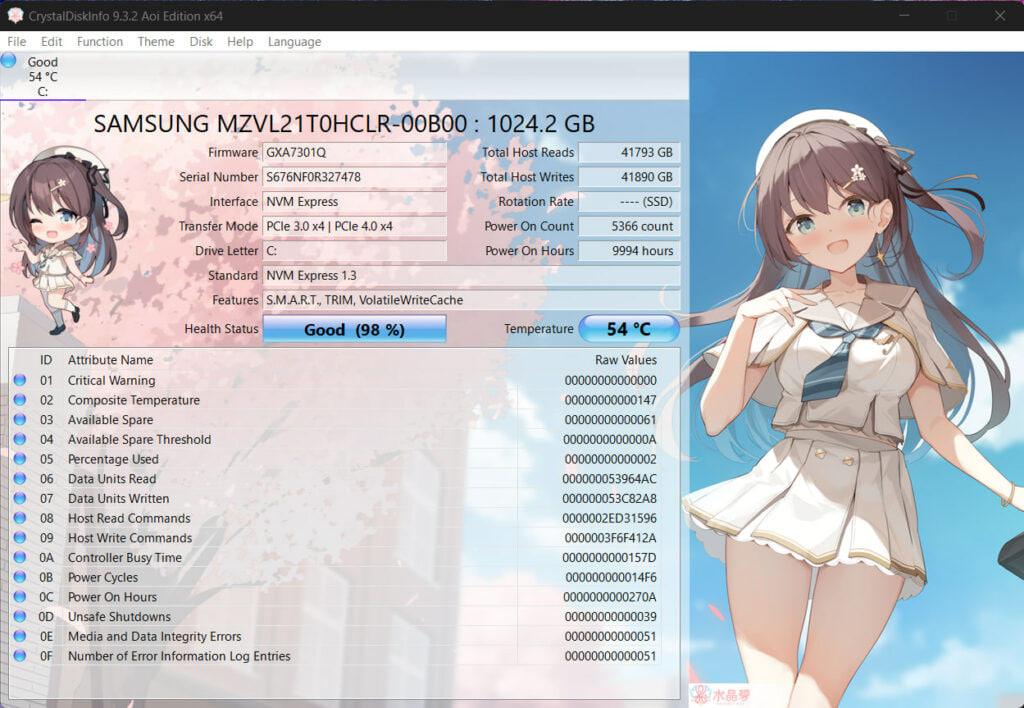Click the blue Good status orb for drive C:
The width and height of the screenshot is (1024, 708).
click(x=8, y=61)
